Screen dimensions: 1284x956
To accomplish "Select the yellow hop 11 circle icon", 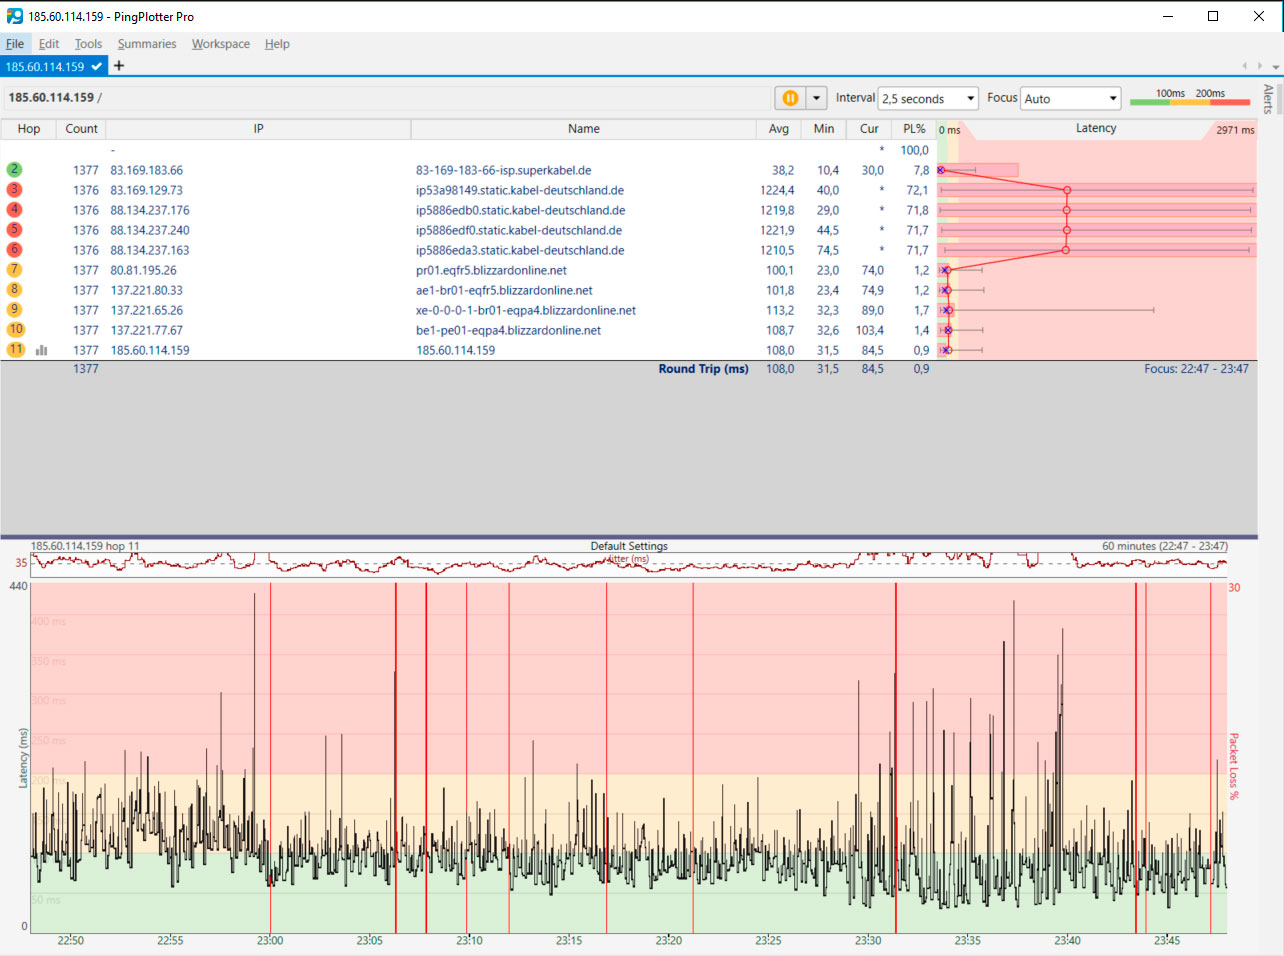I will tap(15, 350).
